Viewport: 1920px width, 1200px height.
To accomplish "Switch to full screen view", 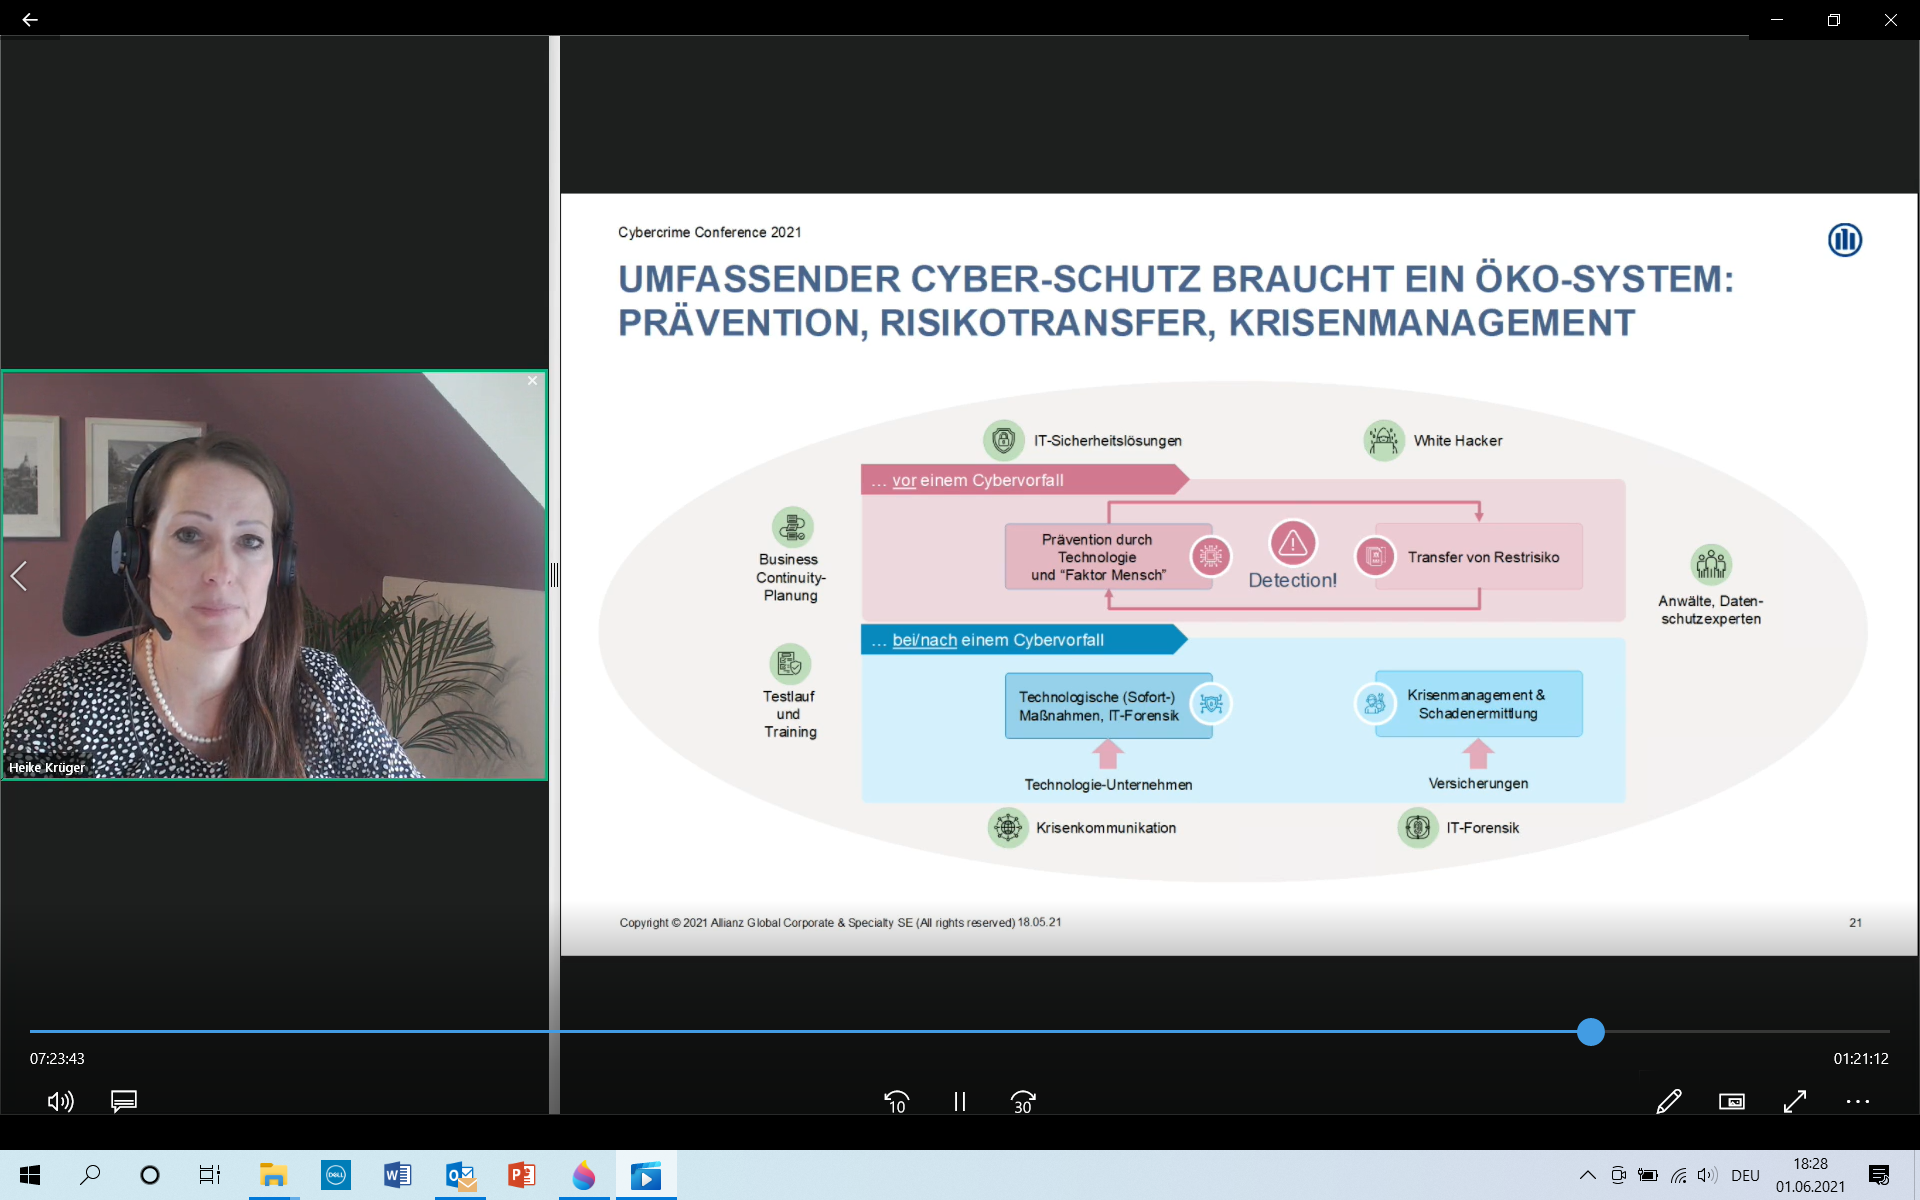I will pos(1795,1101).
